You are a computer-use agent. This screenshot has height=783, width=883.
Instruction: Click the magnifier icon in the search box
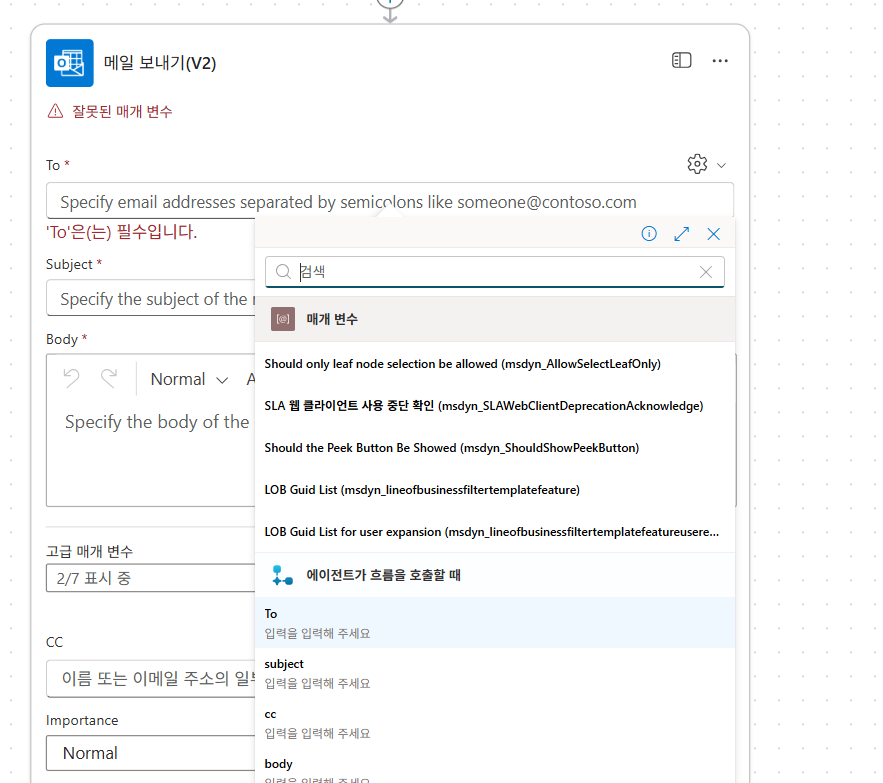tap(283, 272)
